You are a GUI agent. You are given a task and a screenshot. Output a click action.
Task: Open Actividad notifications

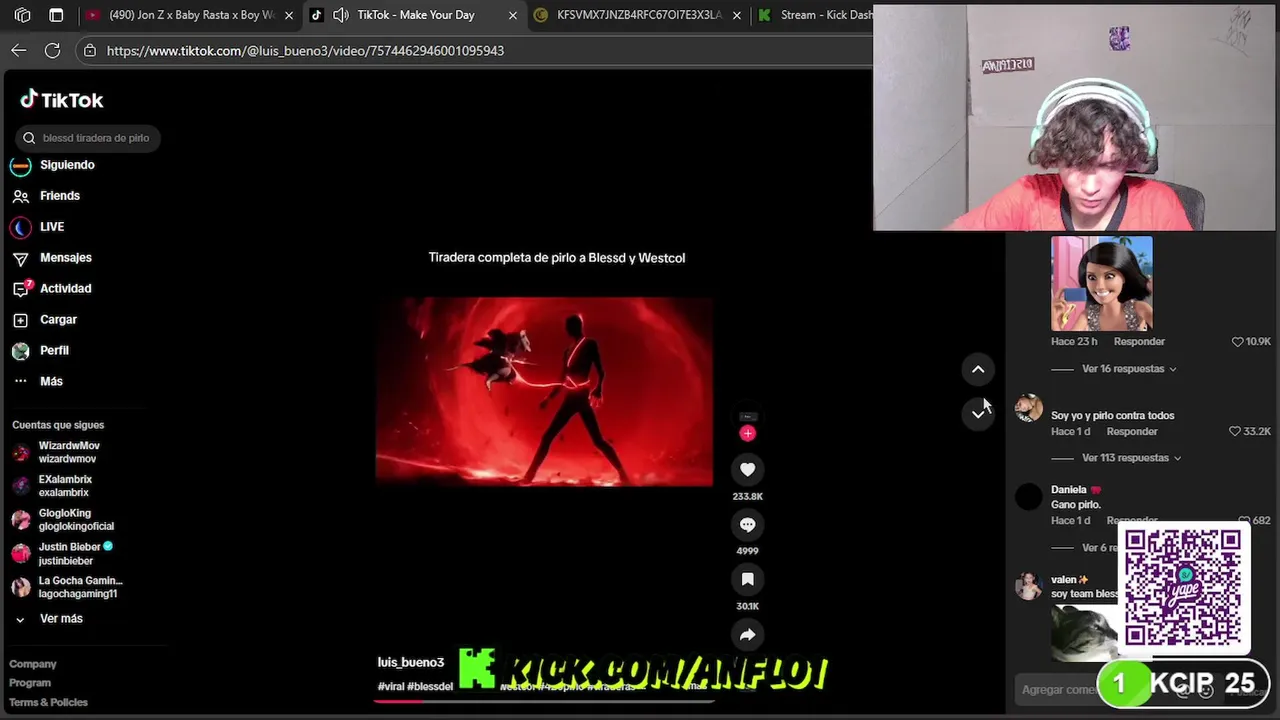tap(66, 289)
